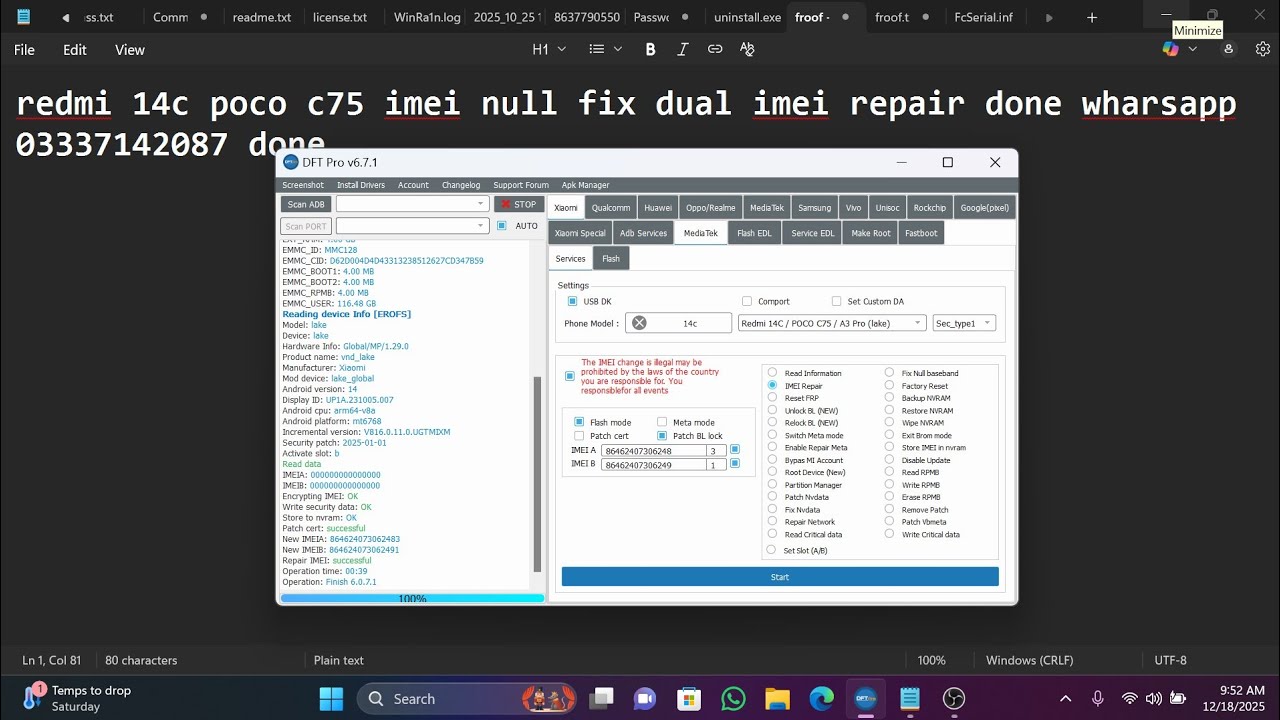Open the Install Drivers menu in DFT Pro
Screen dimensions: 1280x720
(x=361, y=185)
